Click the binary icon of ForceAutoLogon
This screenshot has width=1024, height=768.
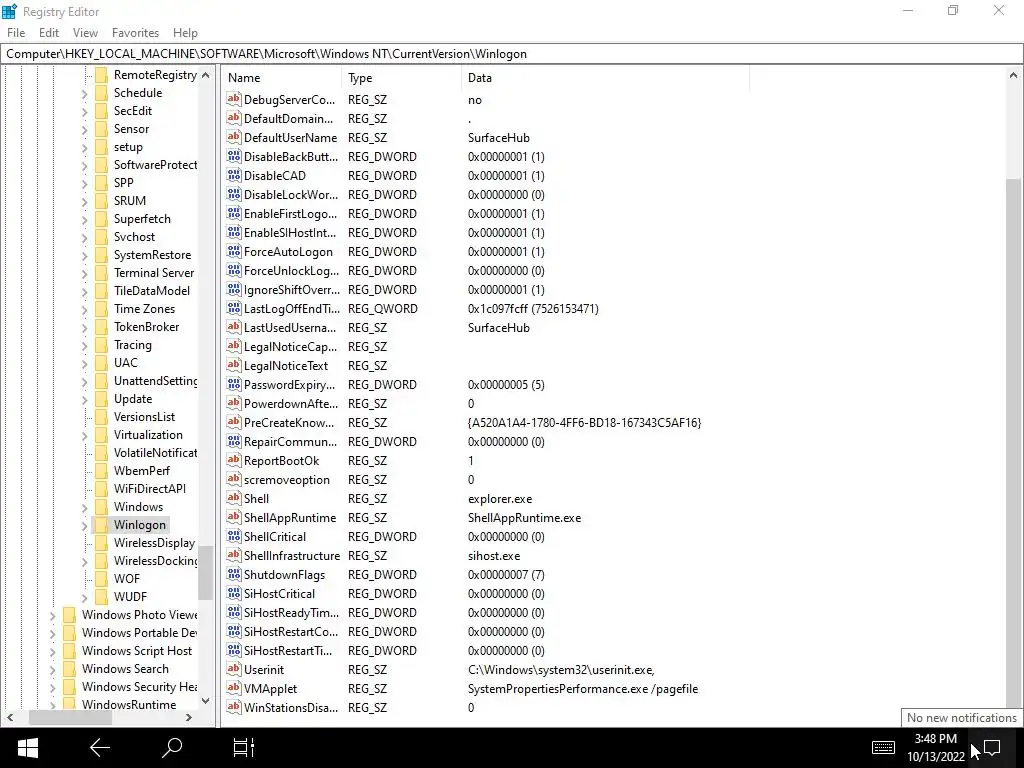(x=234, y=251)
